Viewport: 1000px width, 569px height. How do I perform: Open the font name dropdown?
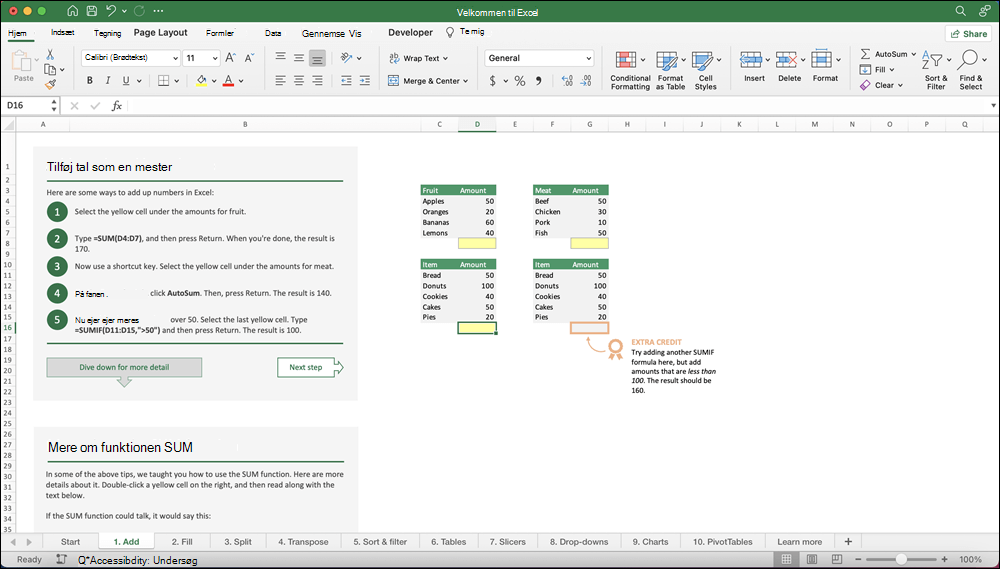[x=175, y=58]
